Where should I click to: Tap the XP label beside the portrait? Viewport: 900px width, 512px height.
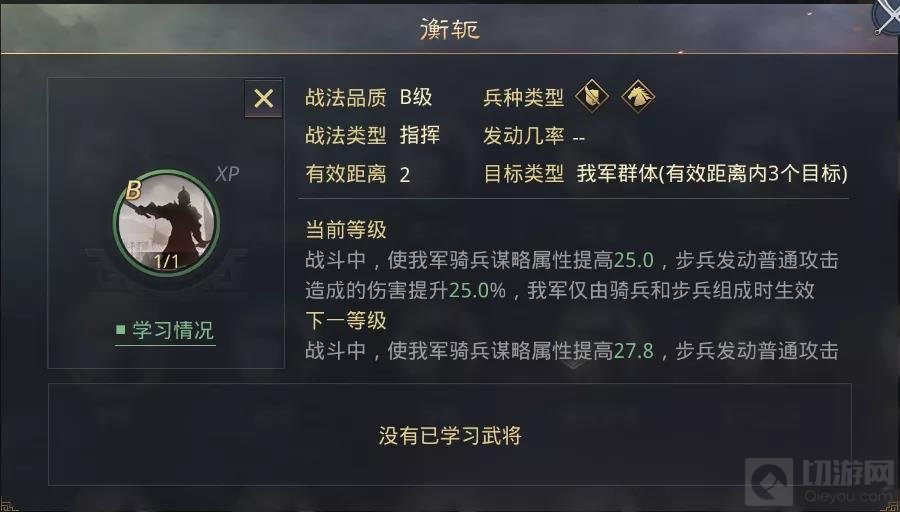pos(227,174)
